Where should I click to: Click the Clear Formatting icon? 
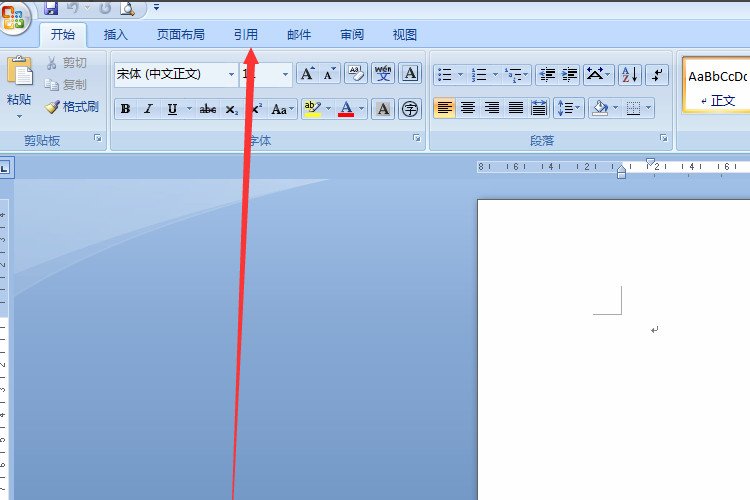click(355, 74)
